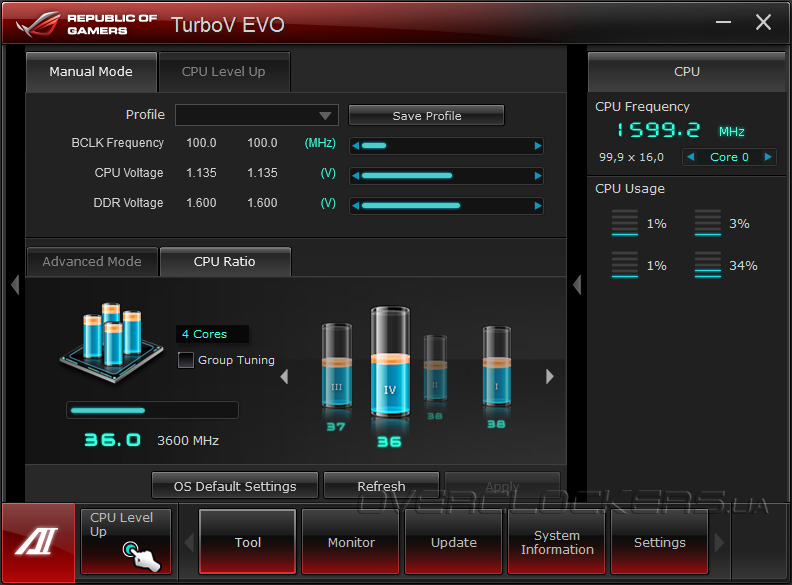792x585 pixels.
Task: Open the Tool menu
Action: tap(248, 542)
